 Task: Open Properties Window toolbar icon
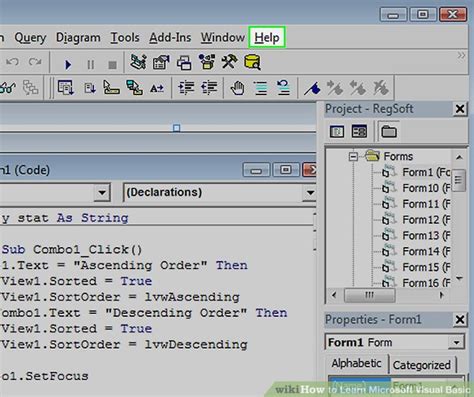(161, 62)
